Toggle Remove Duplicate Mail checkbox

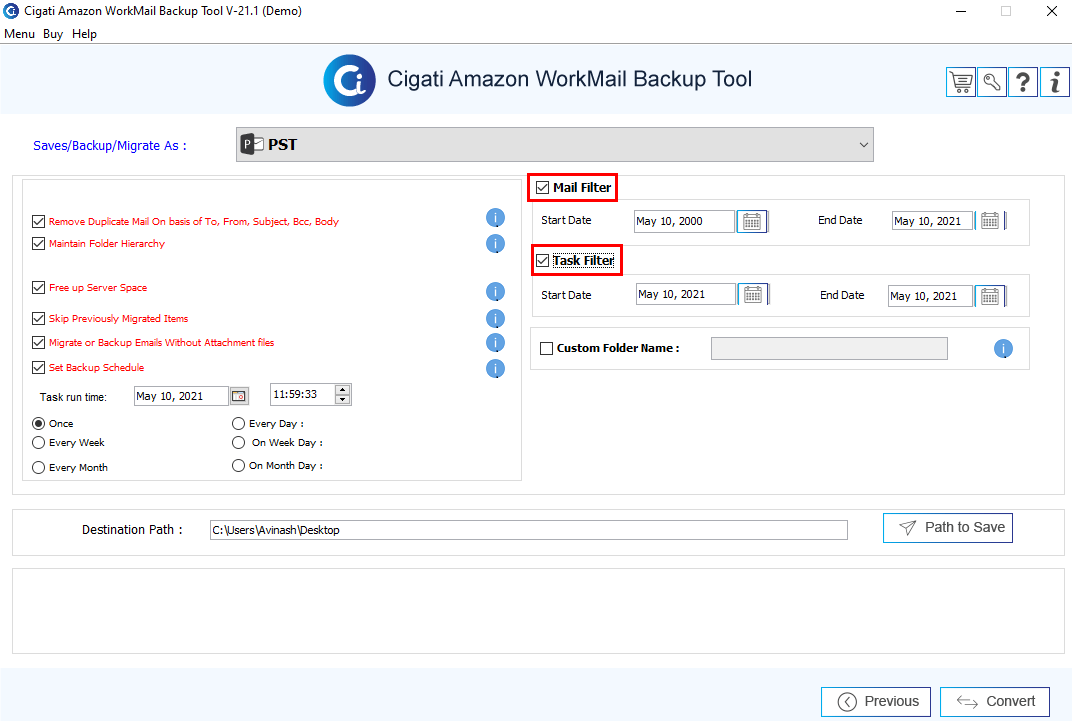(38, 221)
